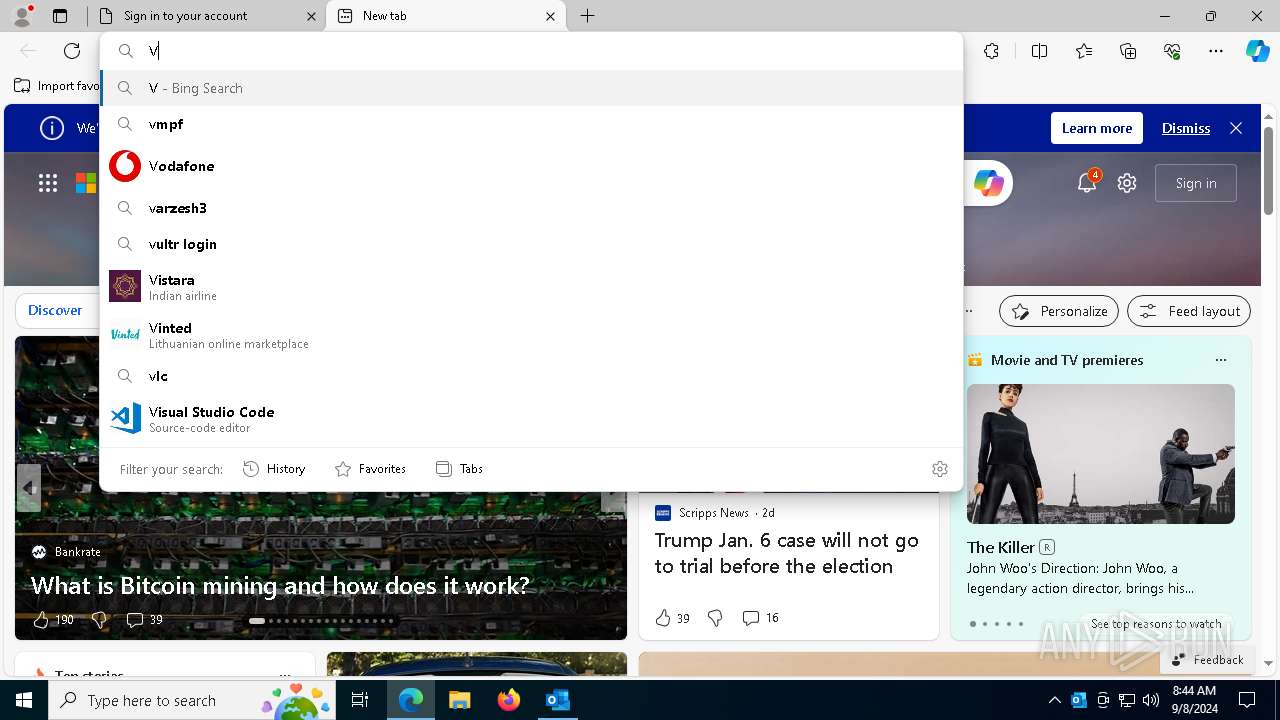Close the information banner with X
This screenshot has width=1280, height=720.
click(x=1236, y=128)
